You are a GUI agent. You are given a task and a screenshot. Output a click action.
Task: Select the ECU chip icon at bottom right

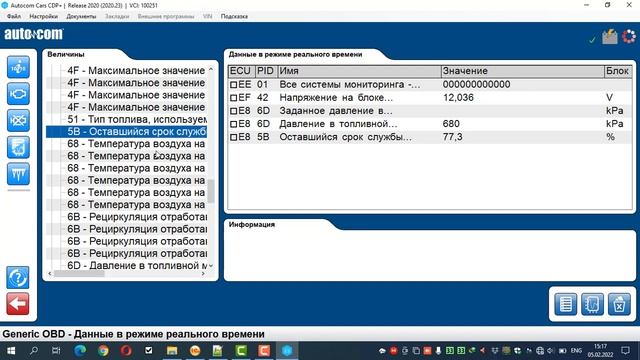pyautogui.click(x=592, y=304)
